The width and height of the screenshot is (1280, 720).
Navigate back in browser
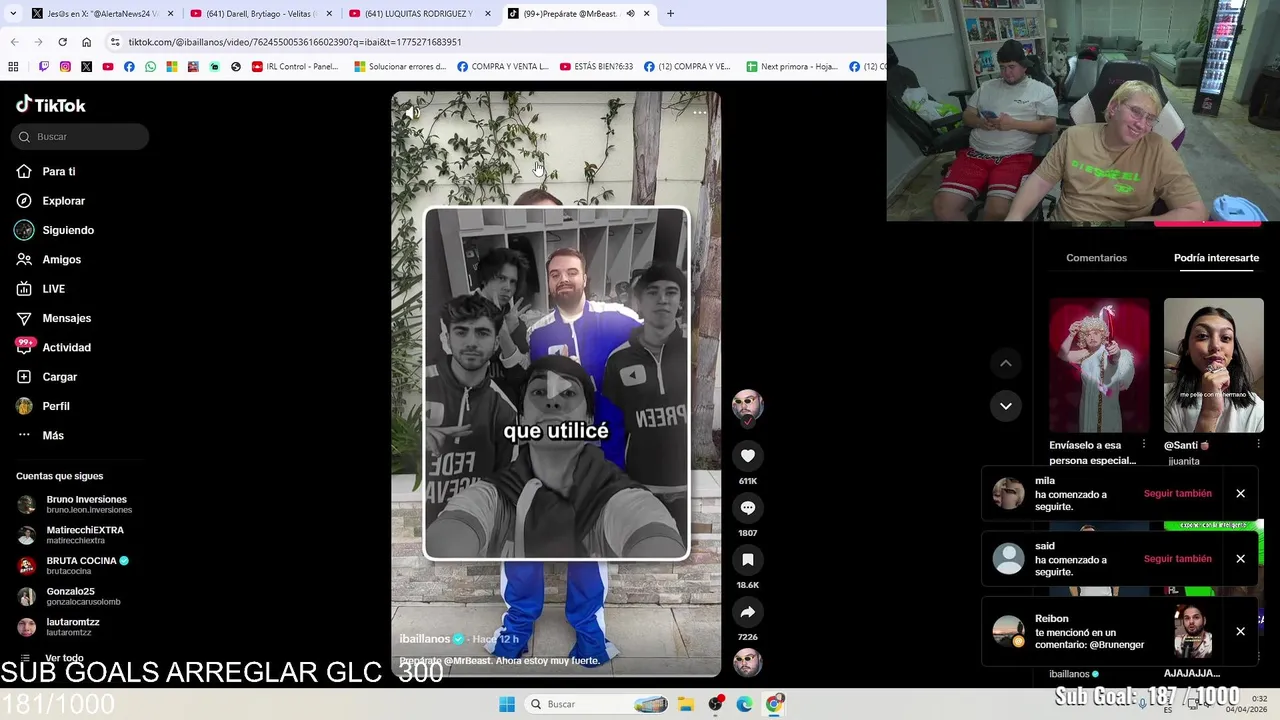(14, 42)
